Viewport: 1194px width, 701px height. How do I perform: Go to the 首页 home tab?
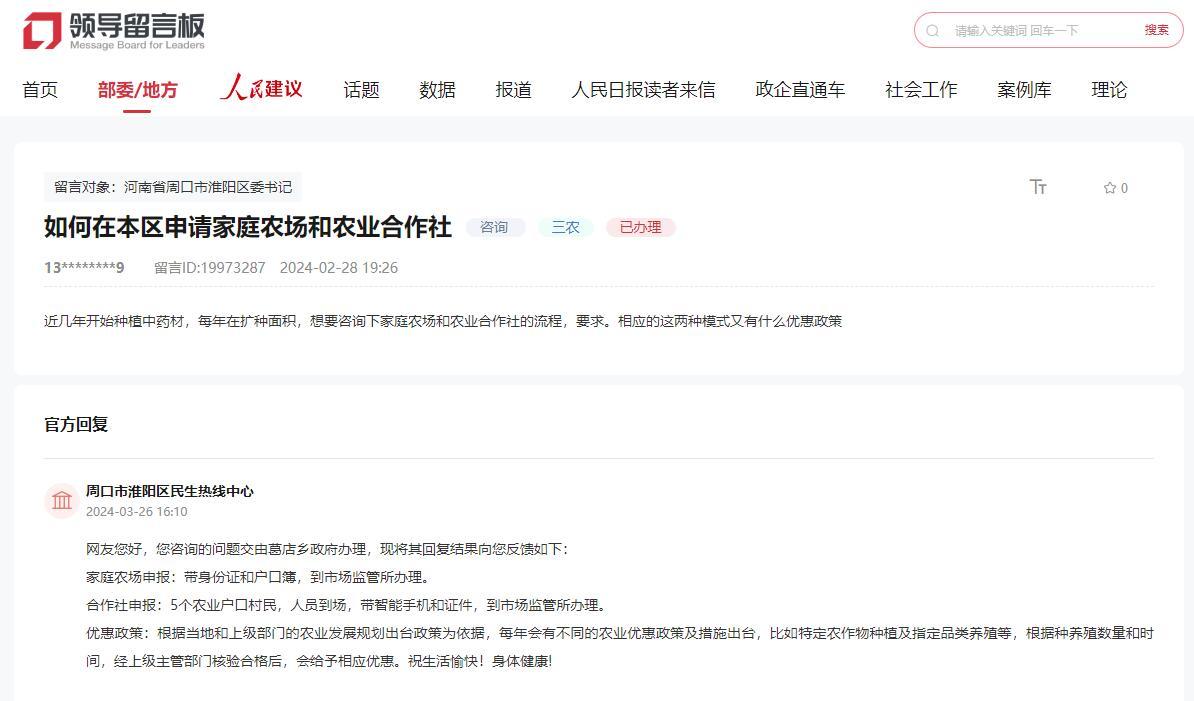point(40,90)
